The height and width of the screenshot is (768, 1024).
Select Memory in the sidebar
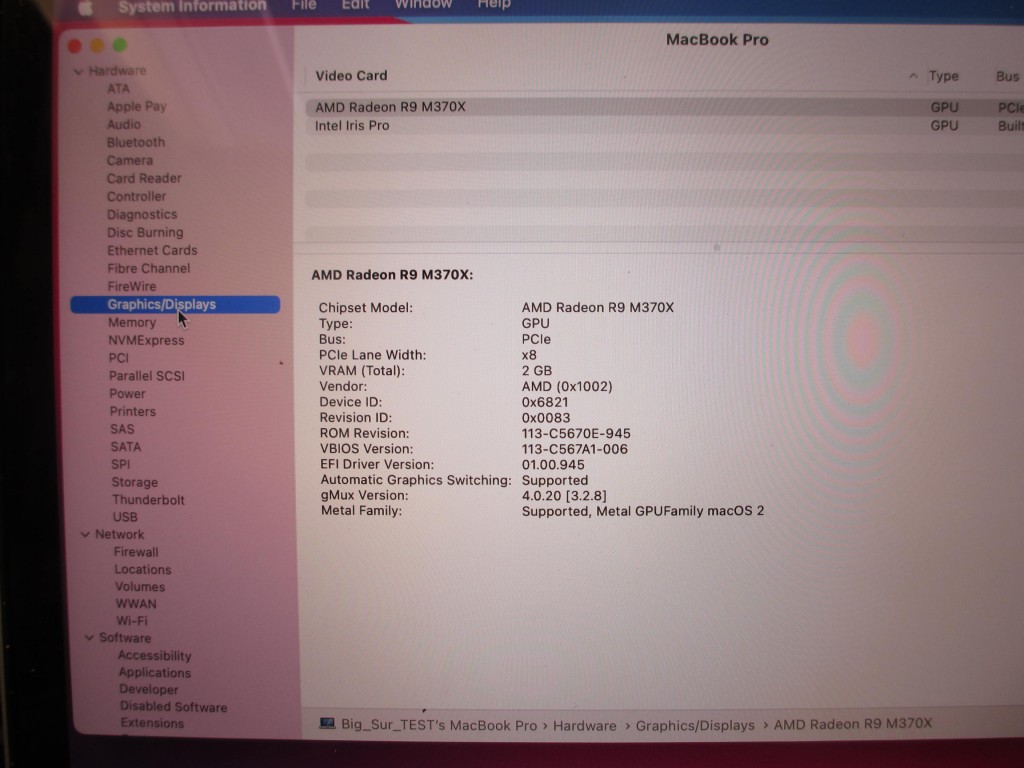[132, 323]
